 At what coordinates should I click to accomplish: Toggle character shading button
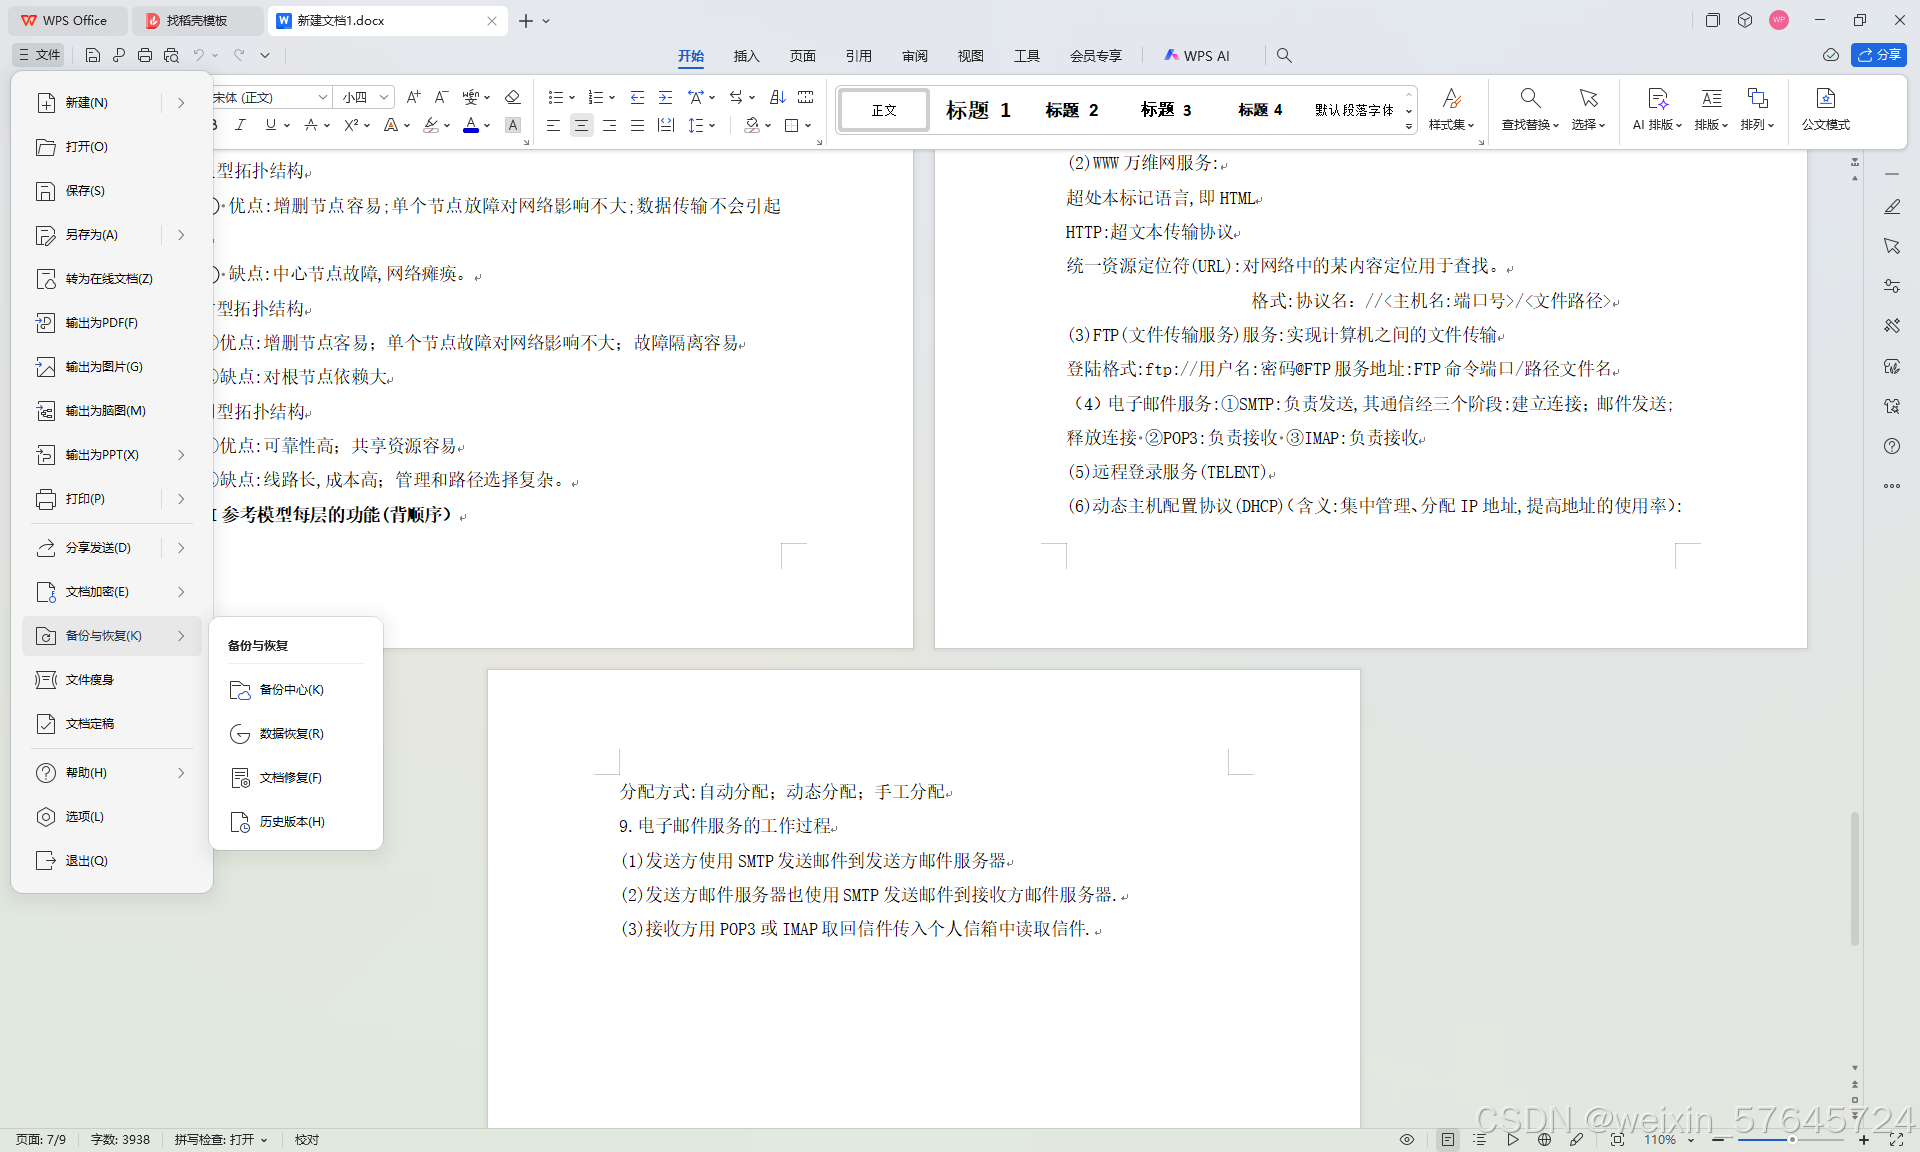coord(513,125)
